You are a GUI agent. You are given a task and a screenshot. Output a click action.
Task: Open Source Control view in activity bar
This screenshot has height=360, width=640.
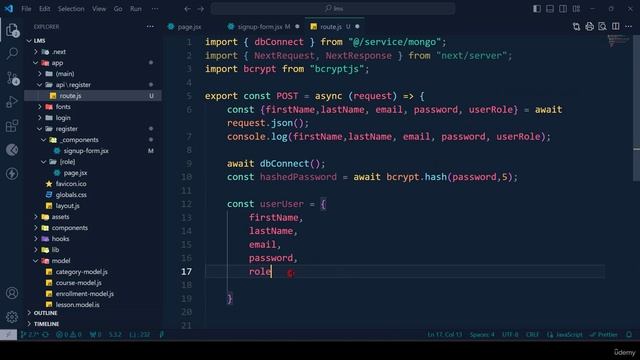tap(12, 78)
